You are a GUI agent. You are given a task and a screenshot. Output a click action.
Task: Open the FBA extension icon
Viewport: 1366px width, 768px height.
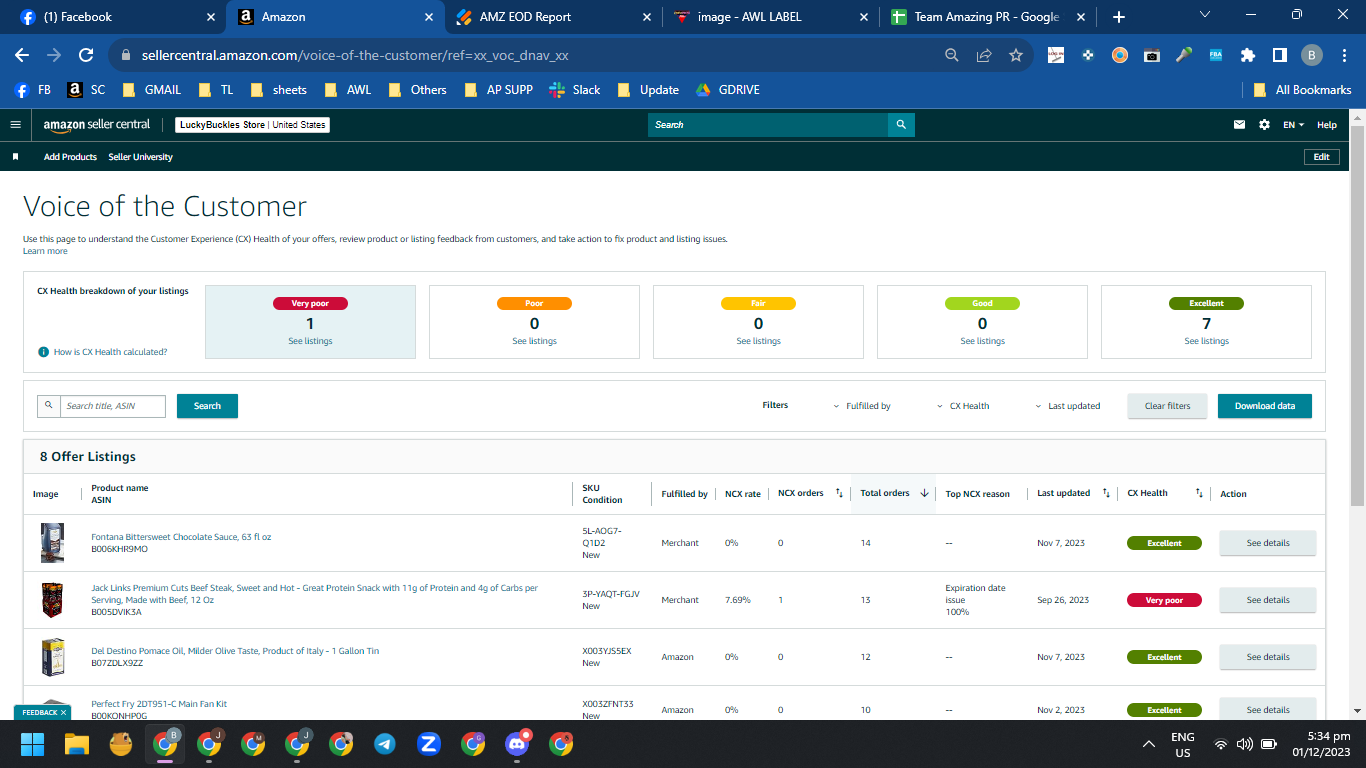[1216, 55]
